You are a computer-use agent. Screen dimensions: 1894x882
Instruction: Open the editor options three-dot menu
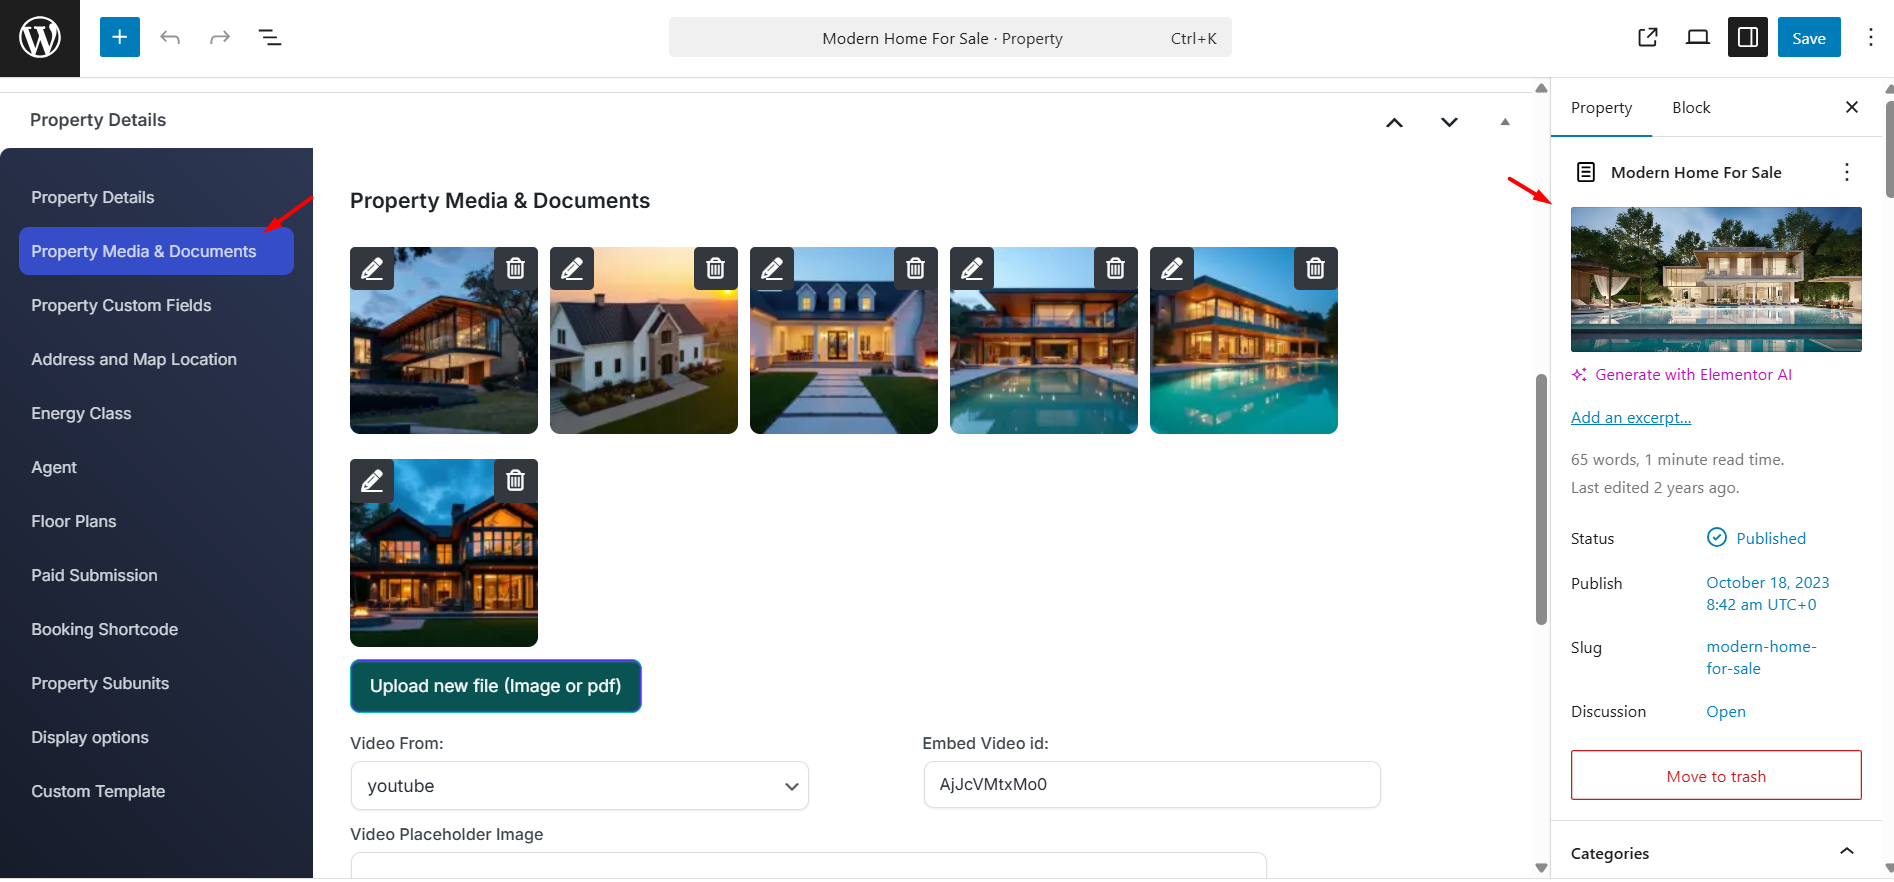tap(1870, 37)
